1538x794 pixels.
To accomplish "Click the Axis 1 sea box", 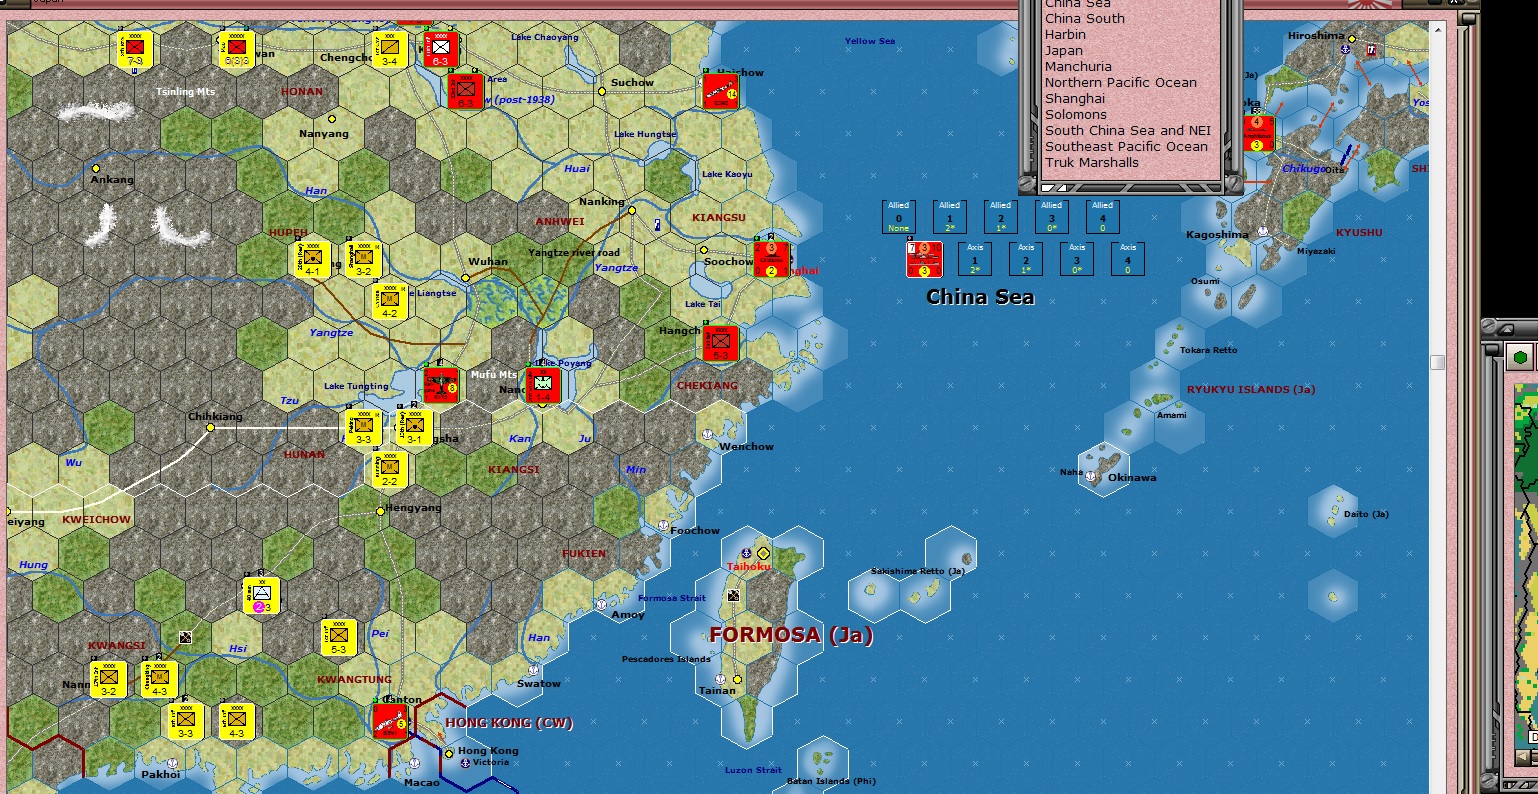I will [975, 259].
